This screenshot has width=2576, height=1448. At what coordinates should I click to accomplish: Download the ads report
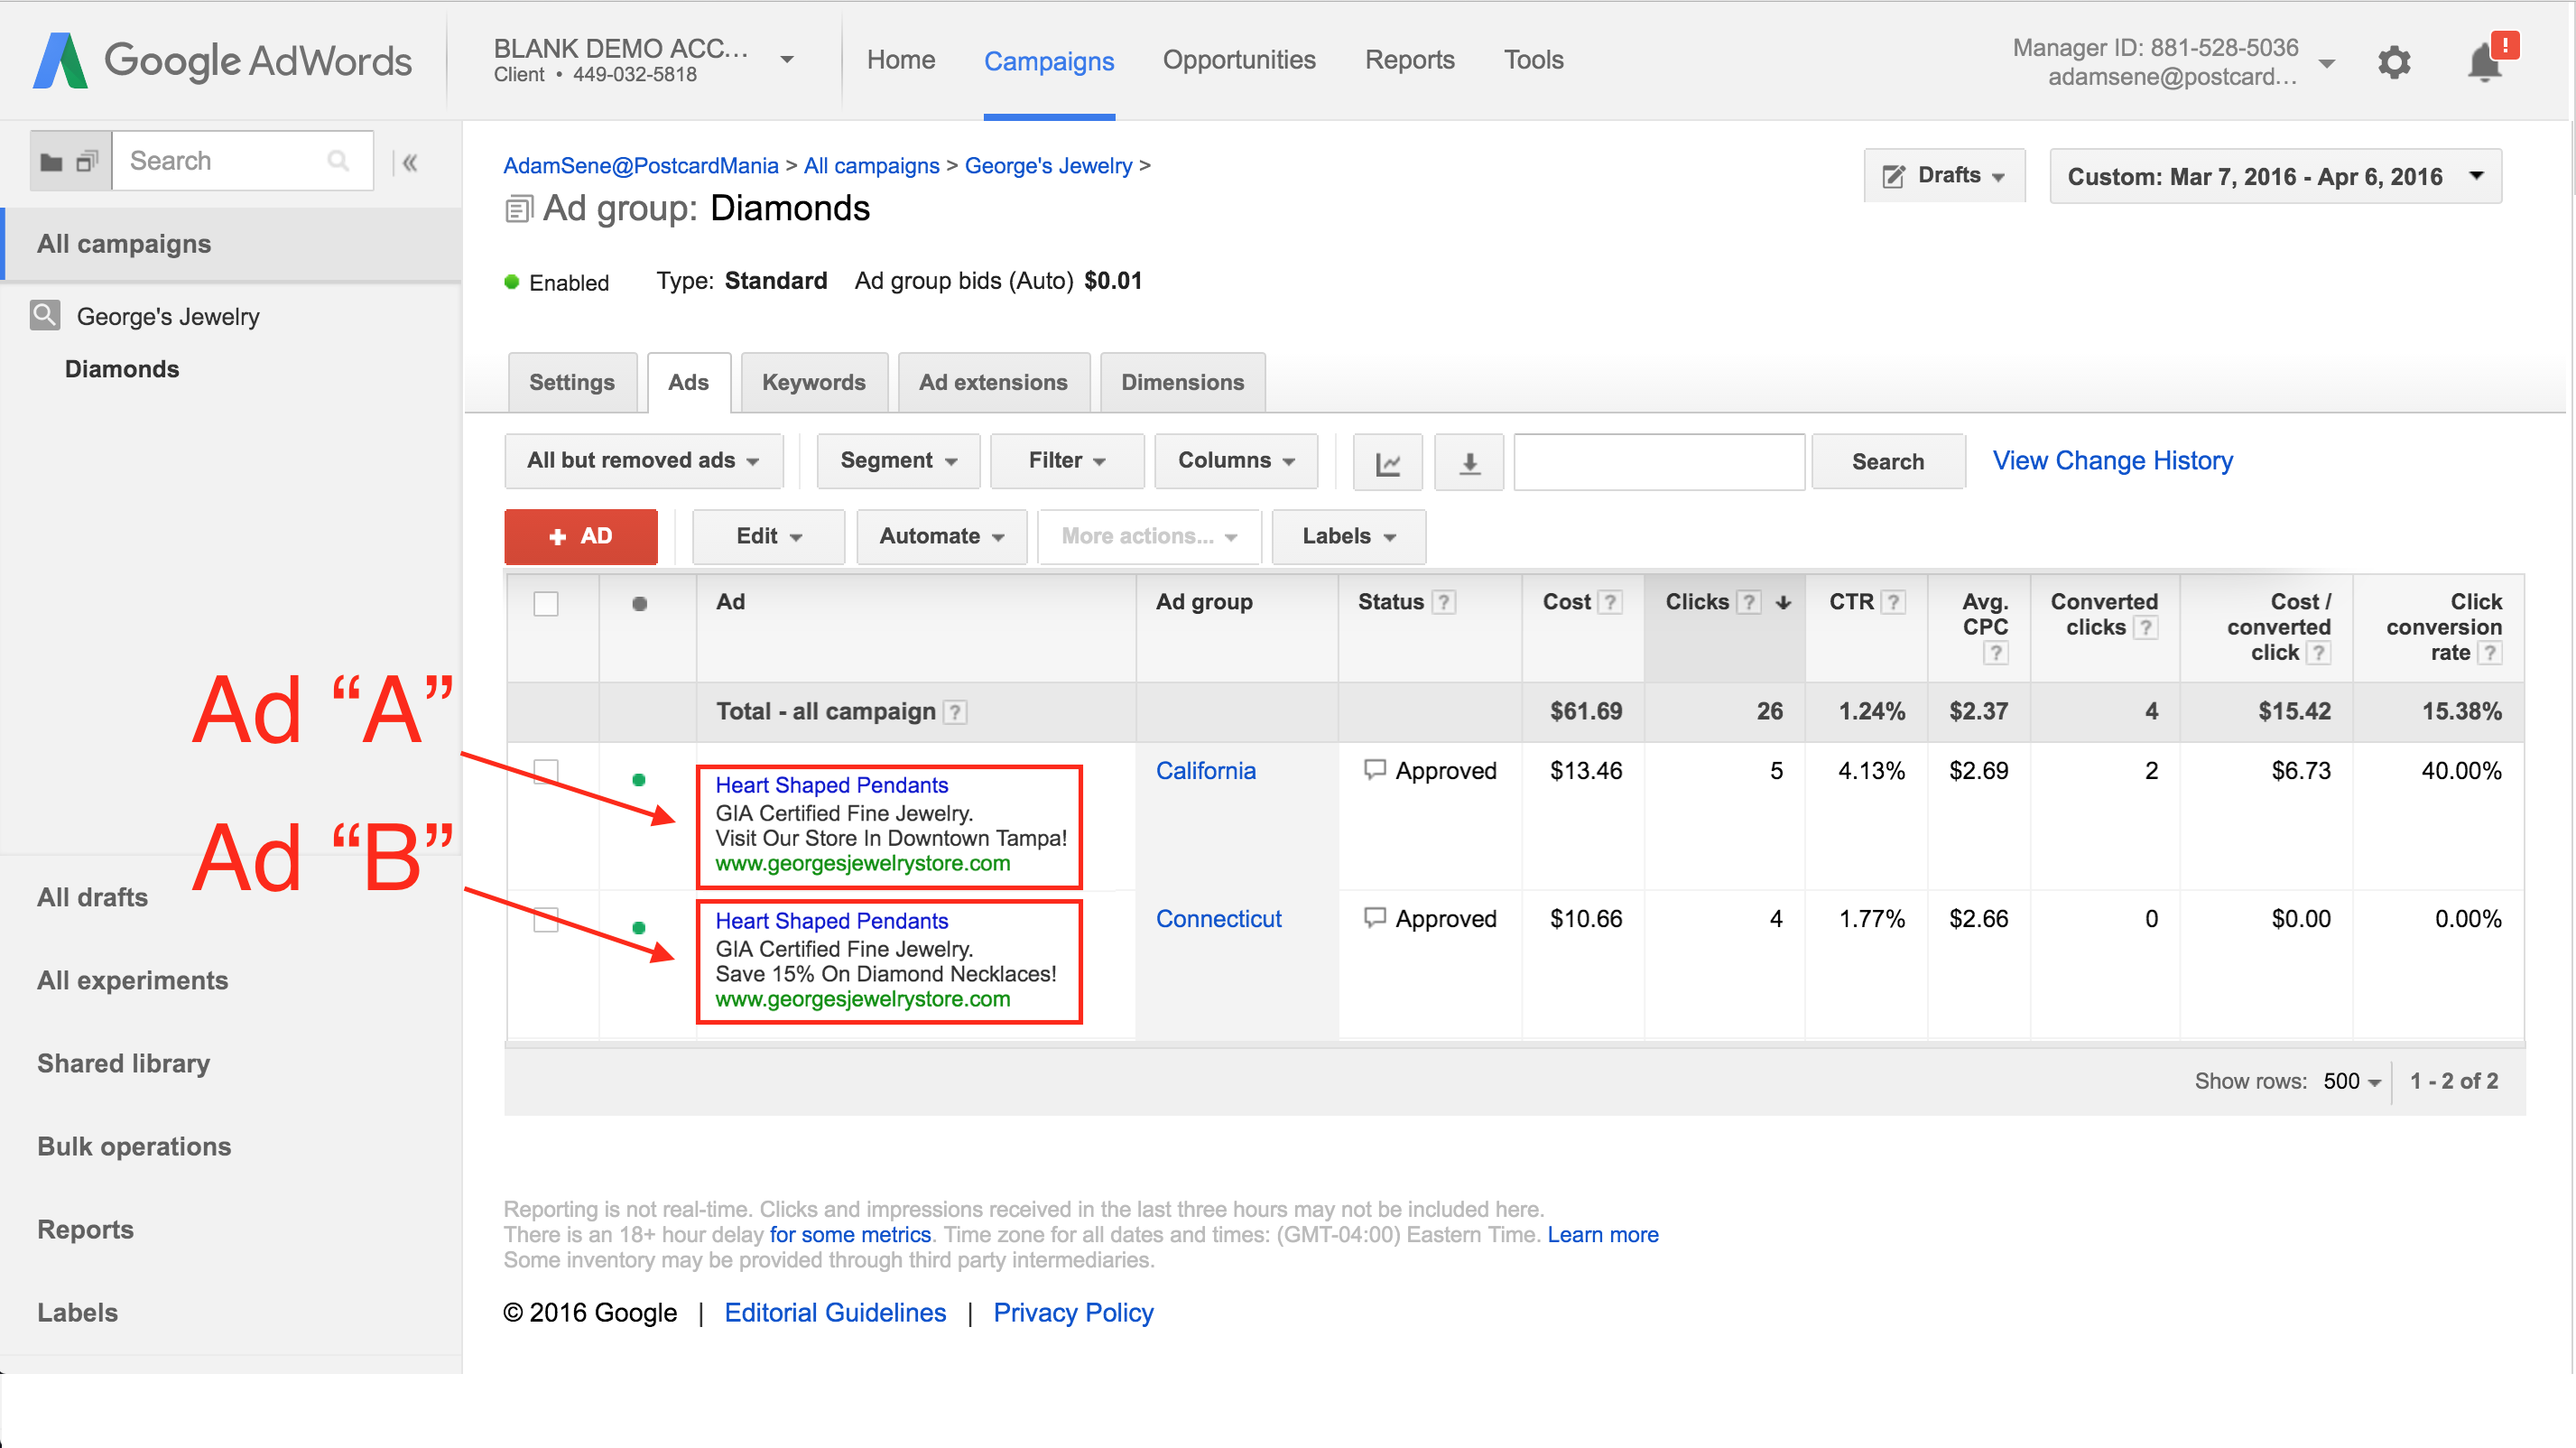pos(1469,462)
